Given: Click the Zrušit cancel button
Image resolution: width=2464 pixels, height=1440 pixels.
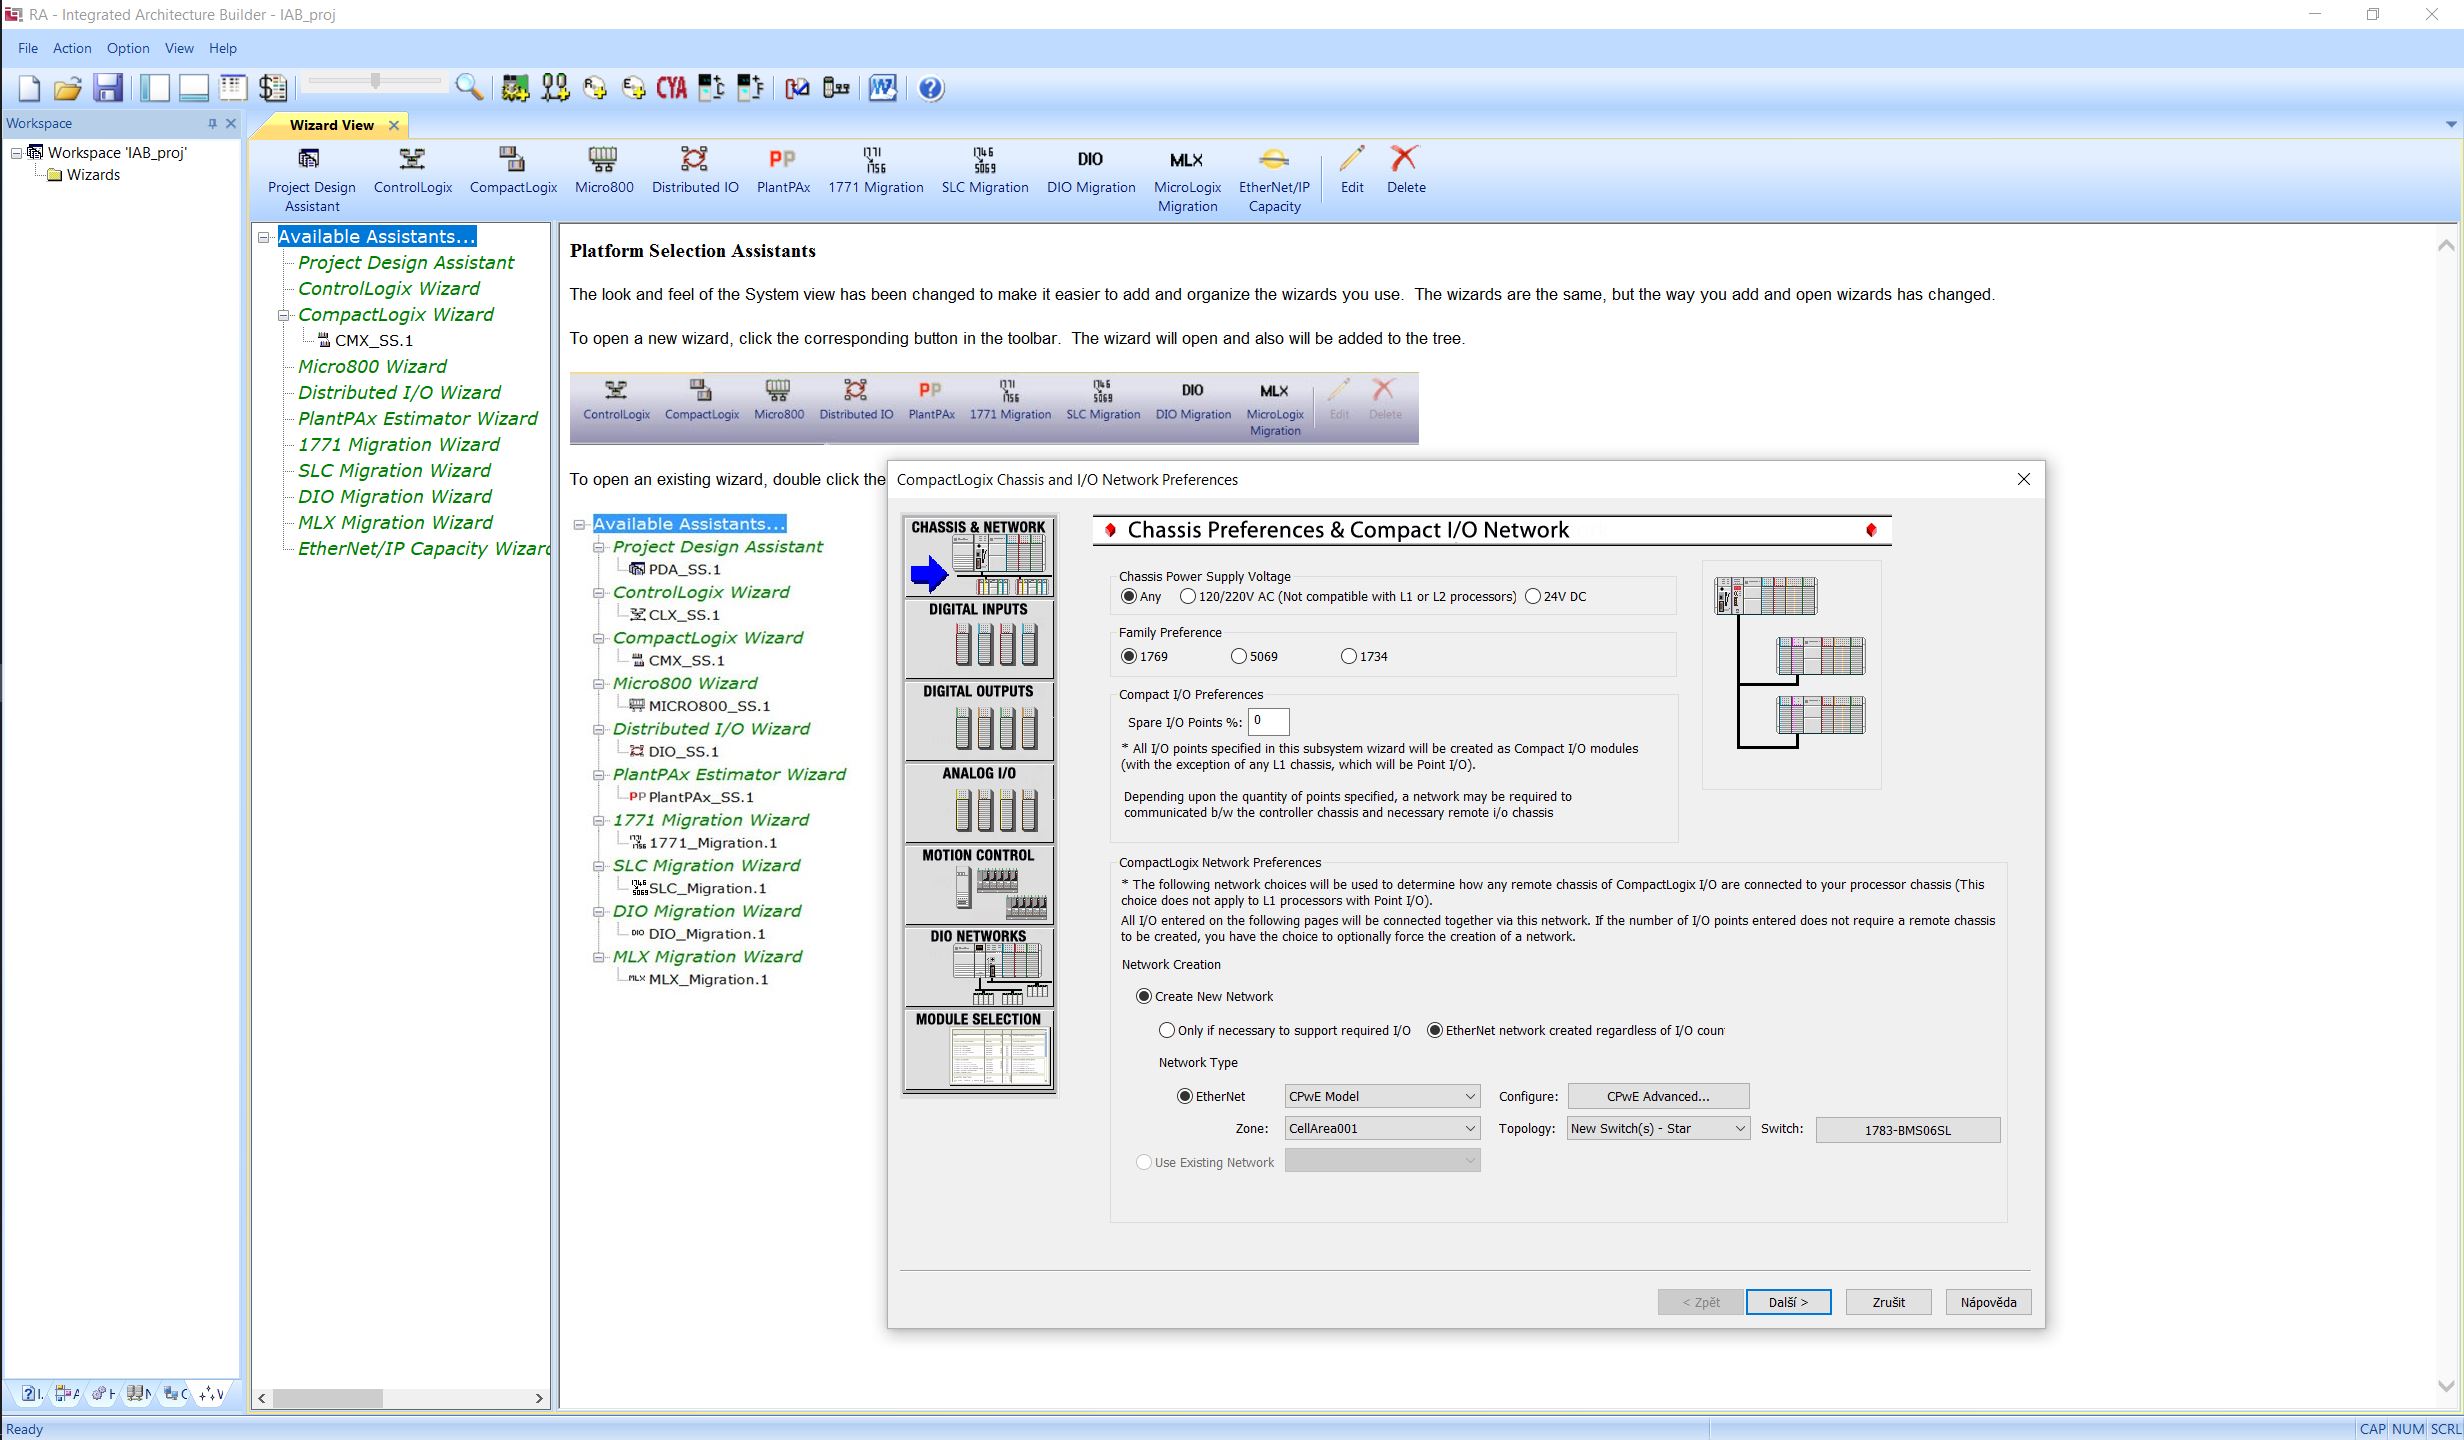Looking at the screenshot, I should pos(1888,1302).
